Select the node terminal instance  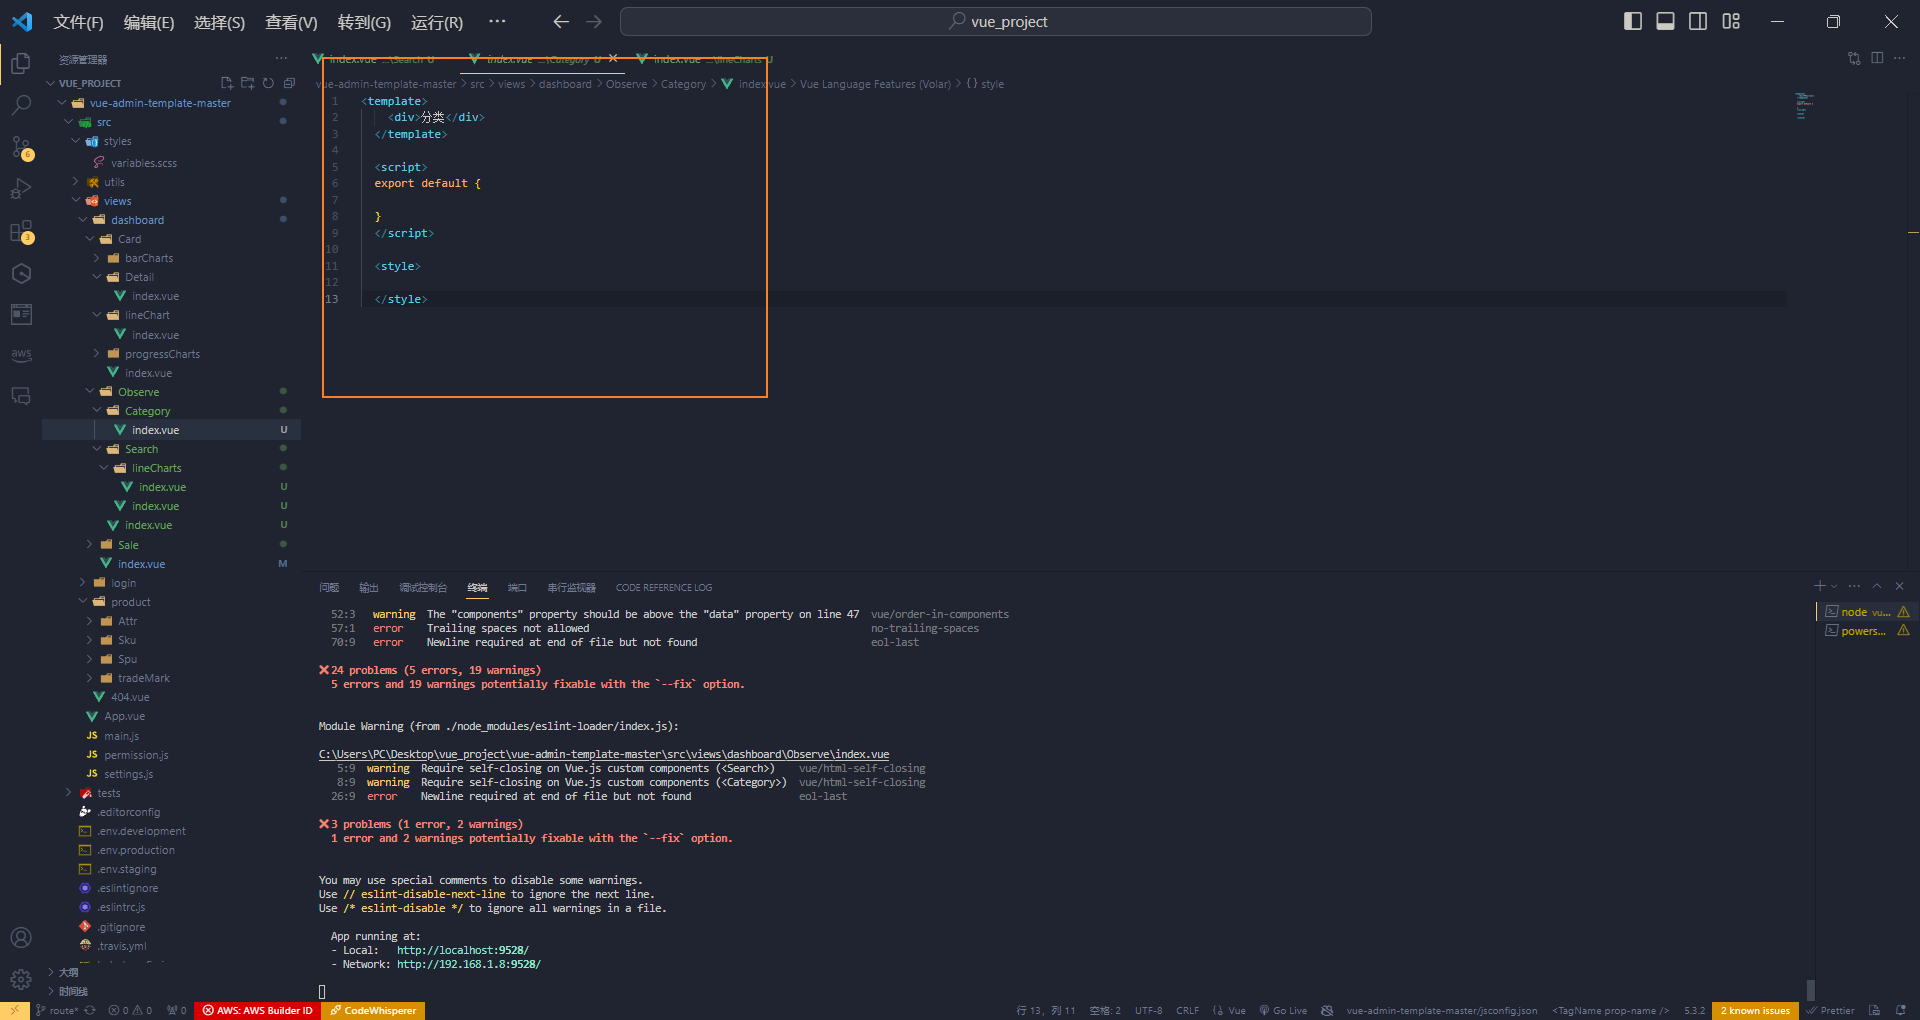pyautogui.click(x=1866, y=612)
